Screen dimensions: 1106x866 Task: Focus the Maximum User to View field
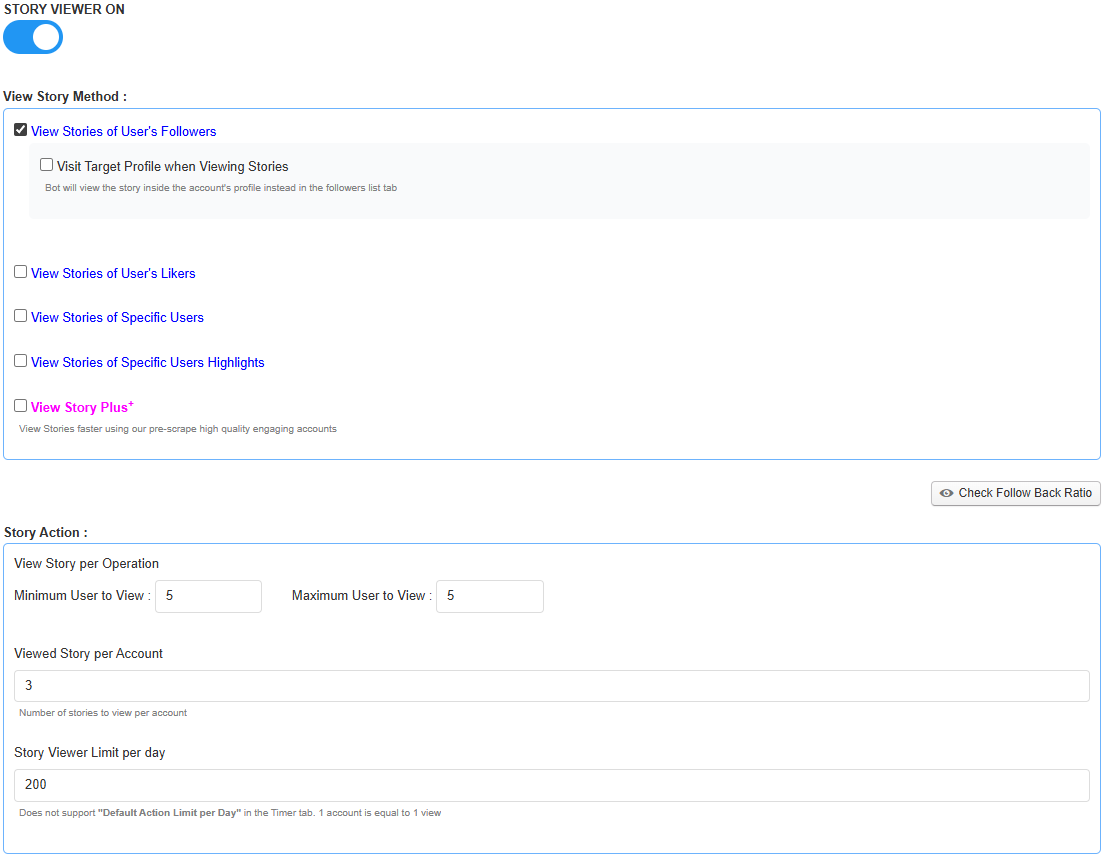tap(489, 596)
